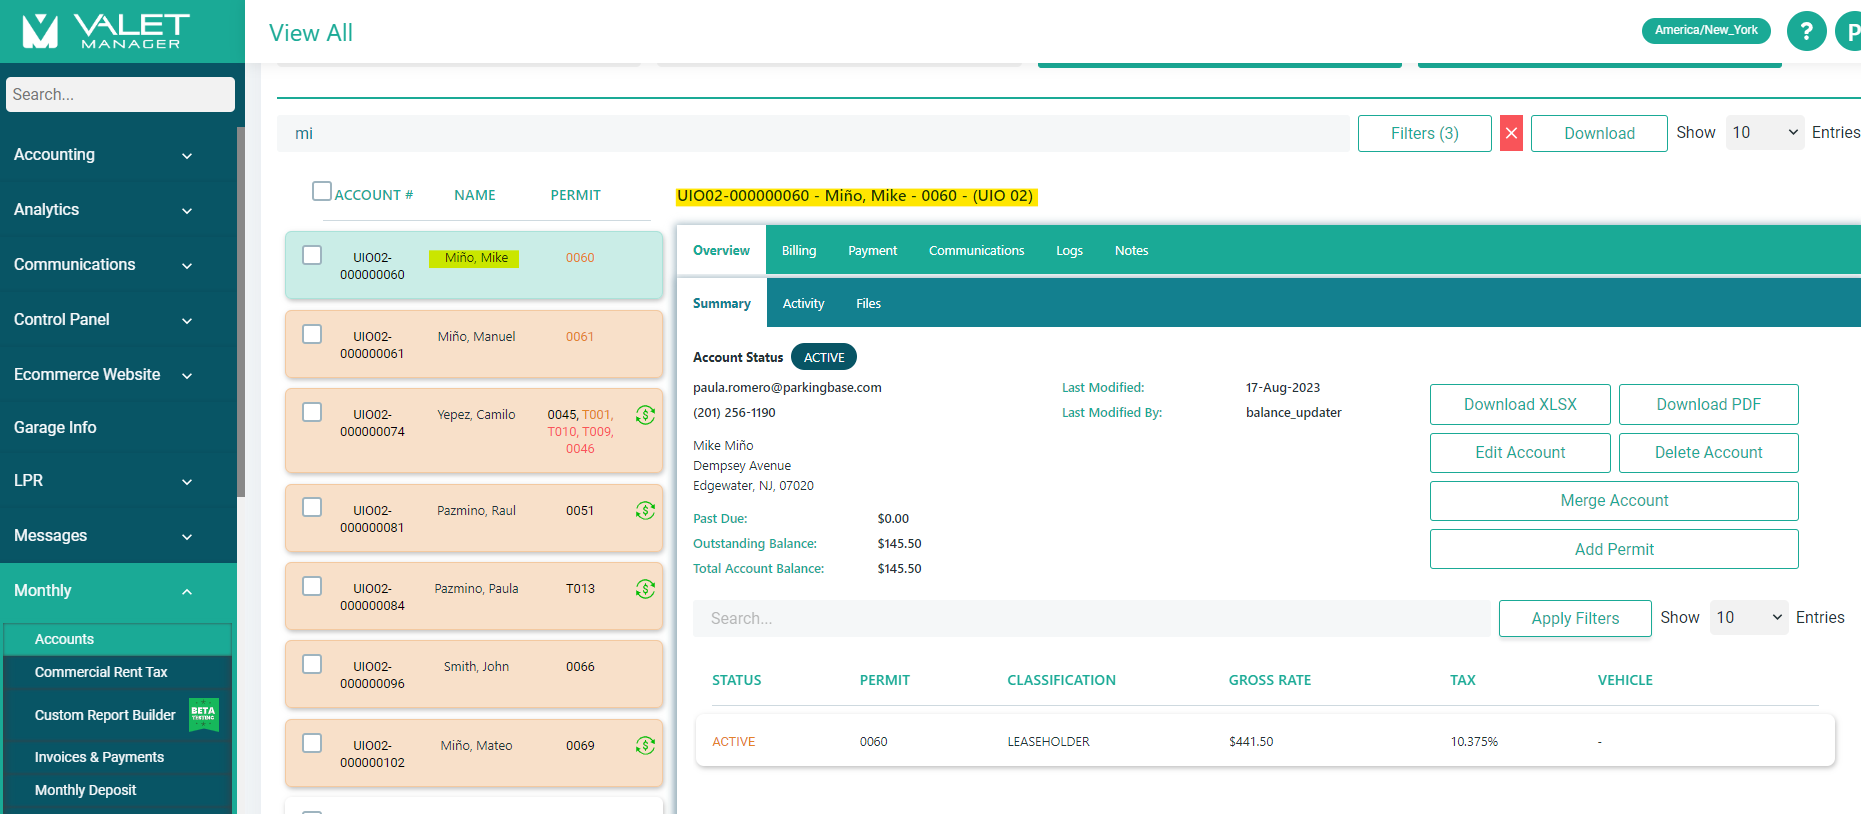
Task: Switch to the Billing tab
Action: [798, 251]
